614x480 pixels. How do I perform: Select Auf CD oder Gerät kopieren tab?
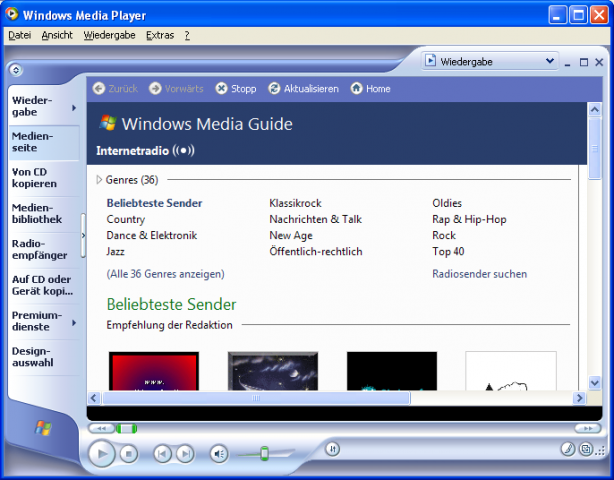tap(44, 285)
